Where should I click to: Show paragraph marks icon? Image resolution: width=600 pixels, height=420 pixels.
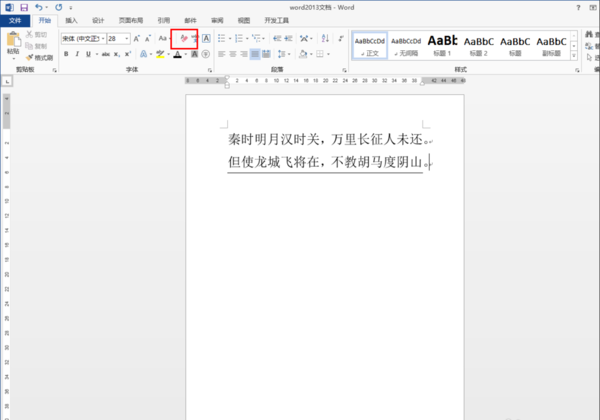(x=341, y=38)
